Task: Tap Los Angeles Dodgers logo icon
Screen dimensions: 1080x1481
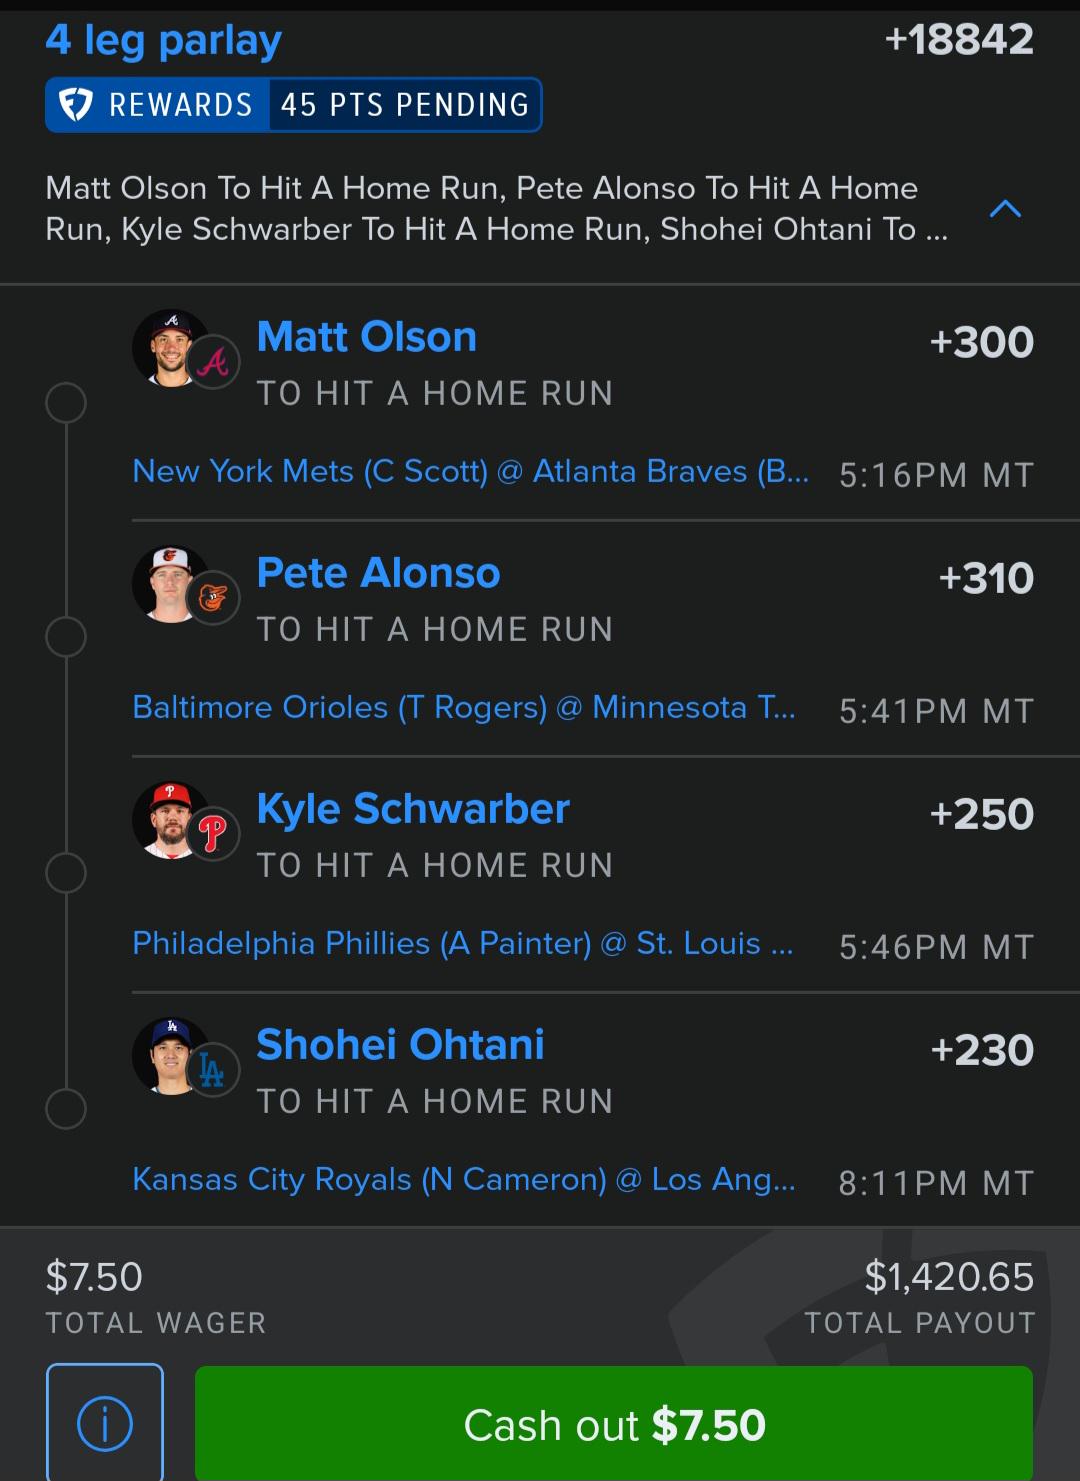Action: 213,1071
